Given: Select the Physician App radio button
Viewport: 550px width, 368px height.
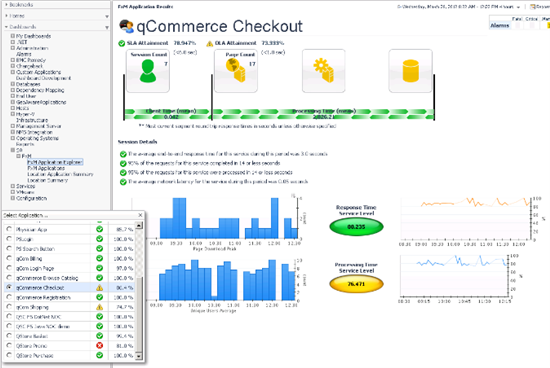Looking at the screenshot, I should 9,229.
